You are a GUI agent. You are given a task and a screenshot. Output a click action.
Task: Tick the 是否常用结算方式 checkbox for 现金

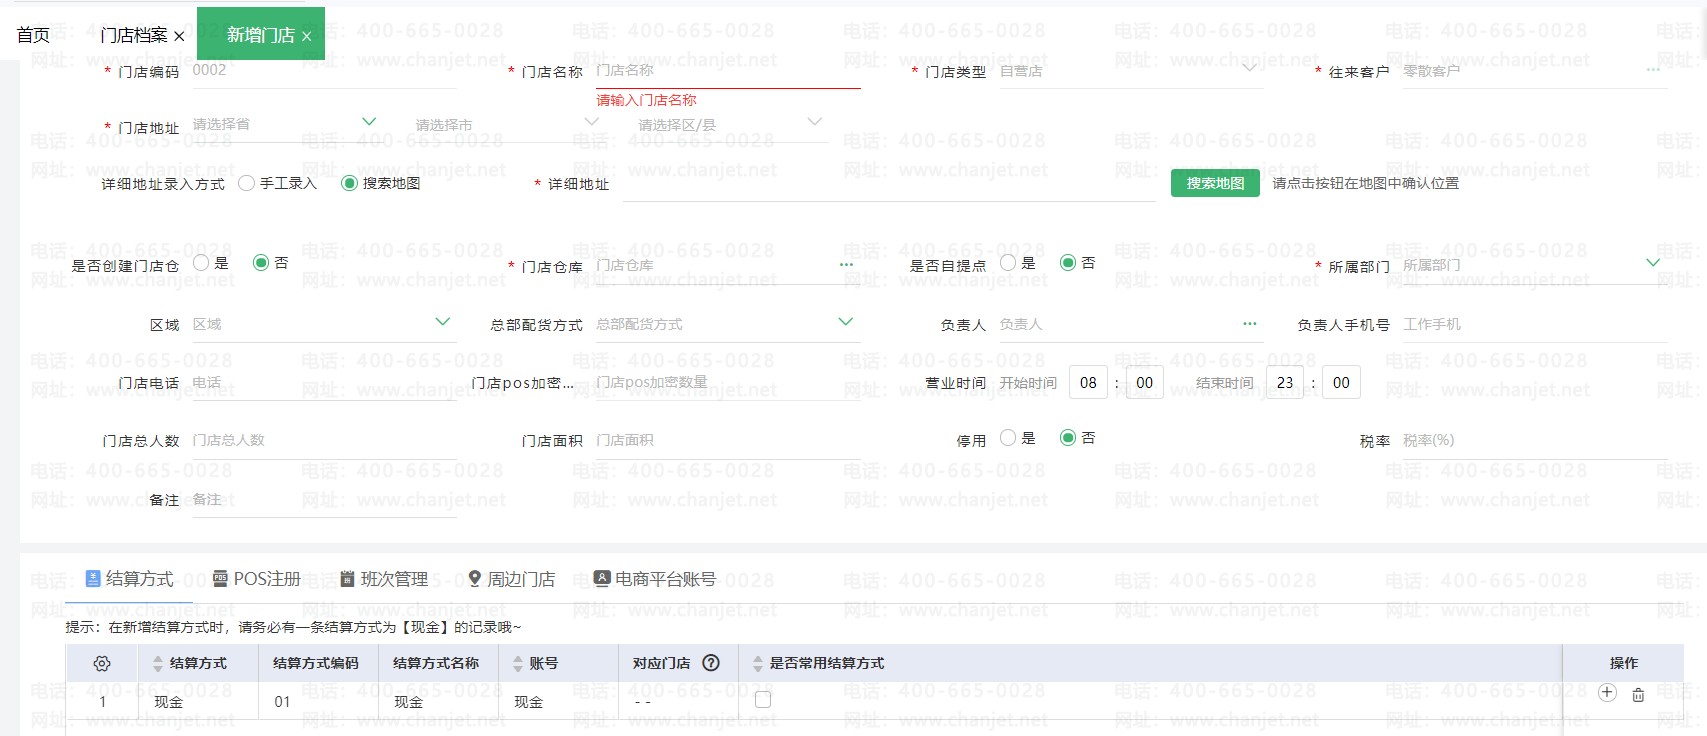(763, 700)
